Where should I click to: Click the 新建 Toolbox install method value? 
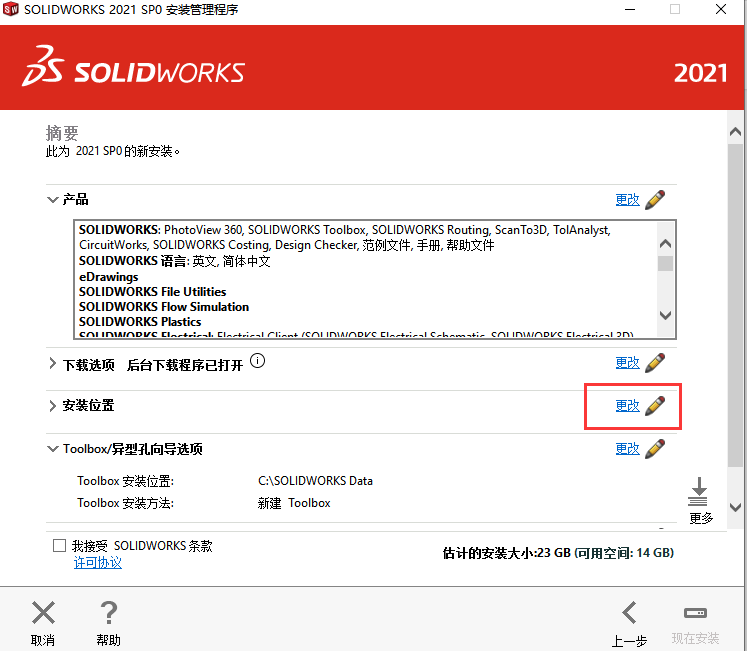(294, 503)
